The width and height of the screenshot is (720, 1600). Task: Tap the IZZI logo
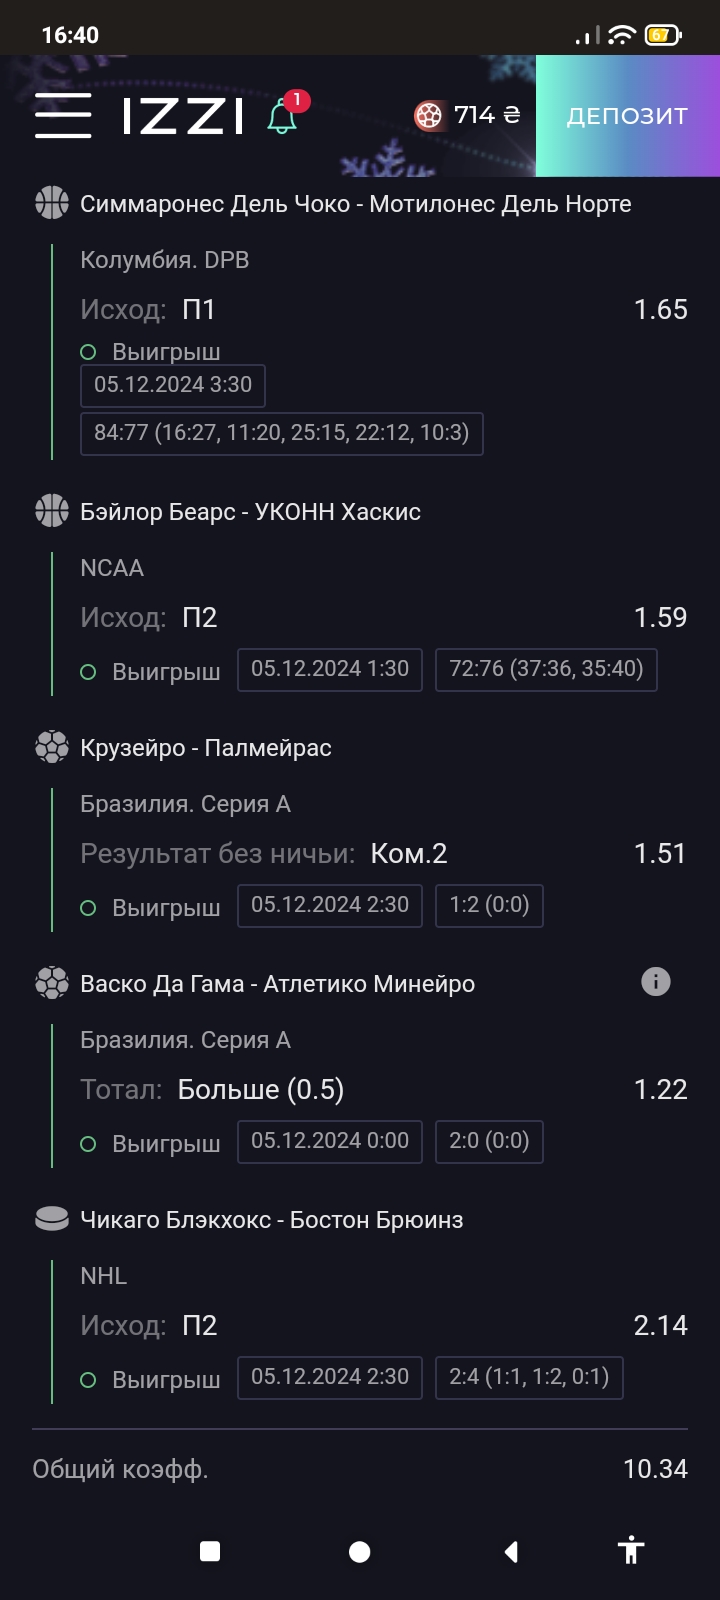(x=183, y=116)
